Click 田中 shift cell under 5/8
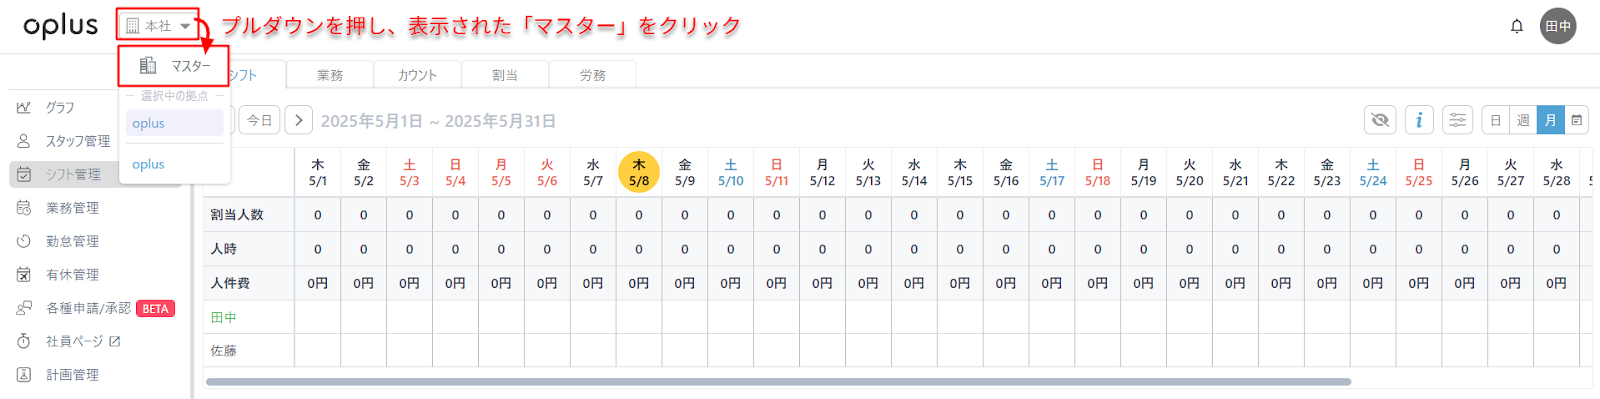1600x399 pixels. pyautogui.click(x=639, y=317)
